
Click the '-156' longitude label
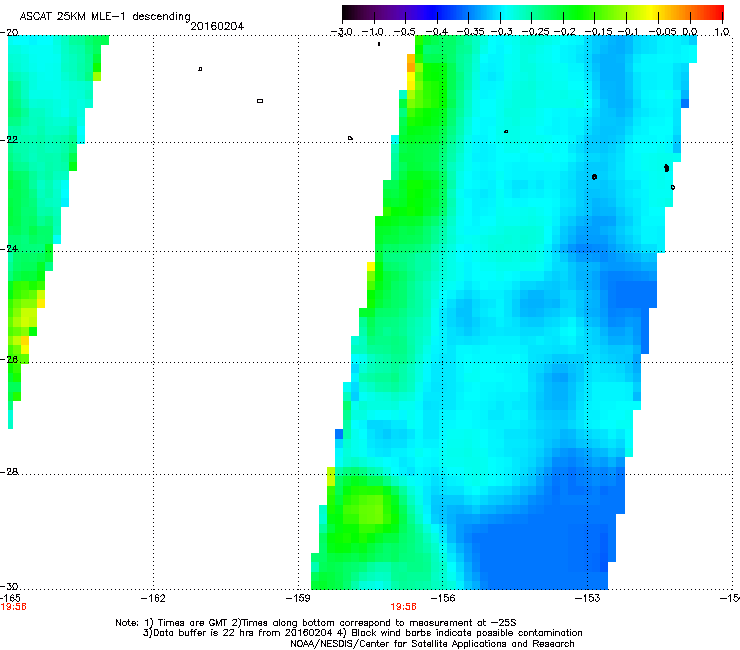pyautogui.click(x=443, y=598)
